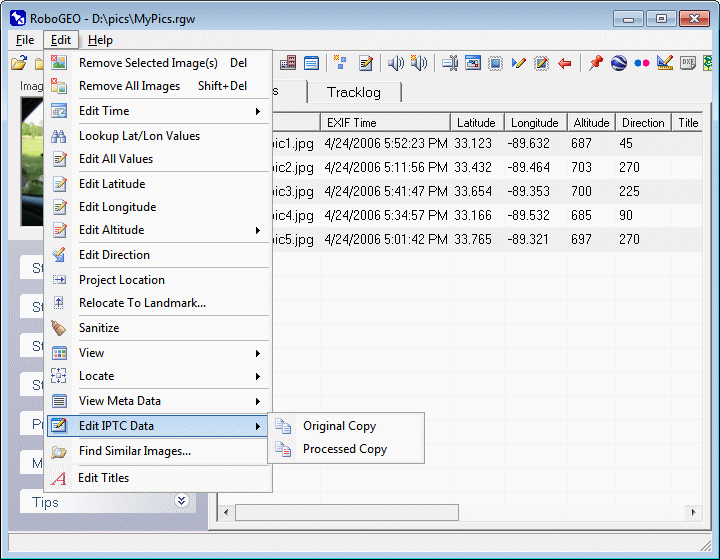The image size is (720, 560).
Task: Click the dotted selection square toolbar icon
Action: [495, 63]
